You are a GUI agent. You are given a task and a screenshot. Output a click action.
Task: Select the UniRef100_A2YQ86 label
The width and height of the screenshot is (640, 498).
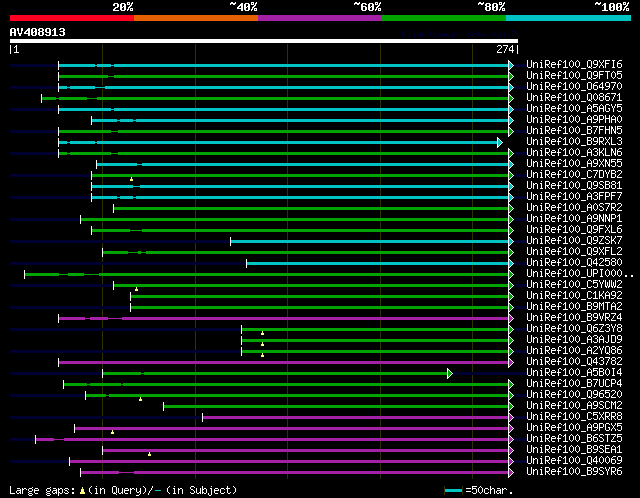tap(574, 351)
